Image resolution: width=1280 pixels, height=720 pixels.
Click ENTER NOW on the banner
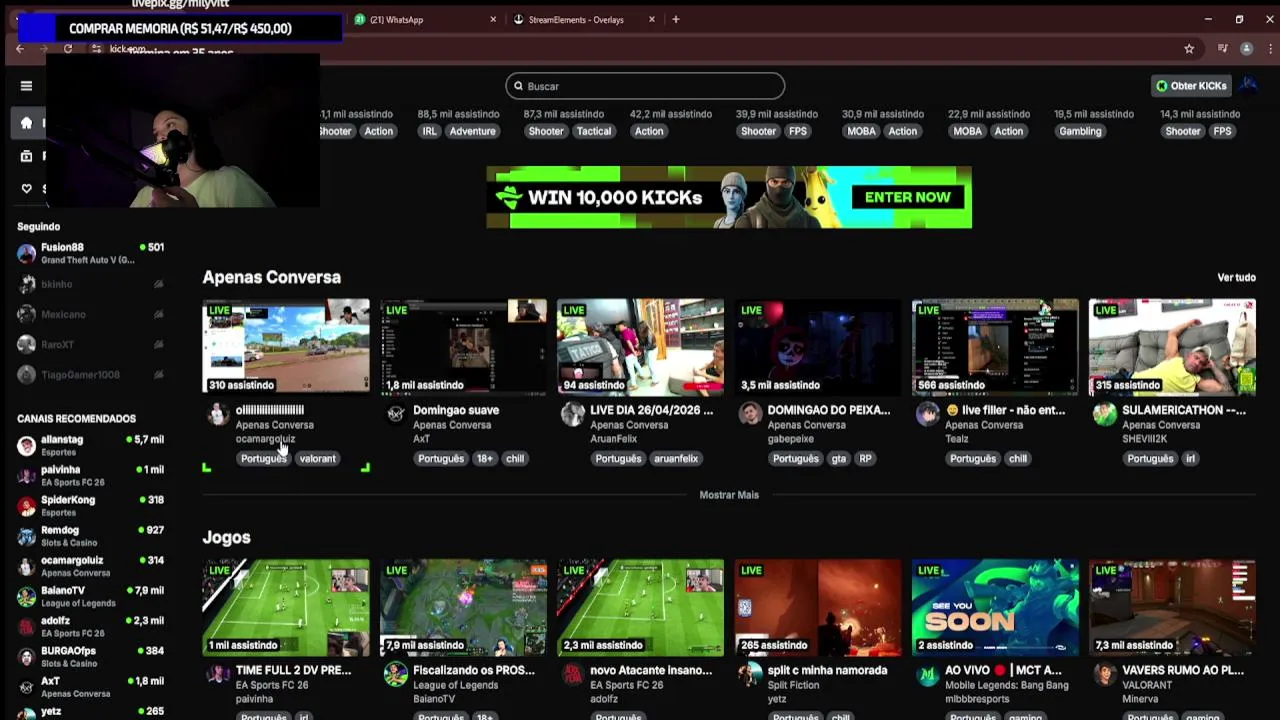coord(908,197)
